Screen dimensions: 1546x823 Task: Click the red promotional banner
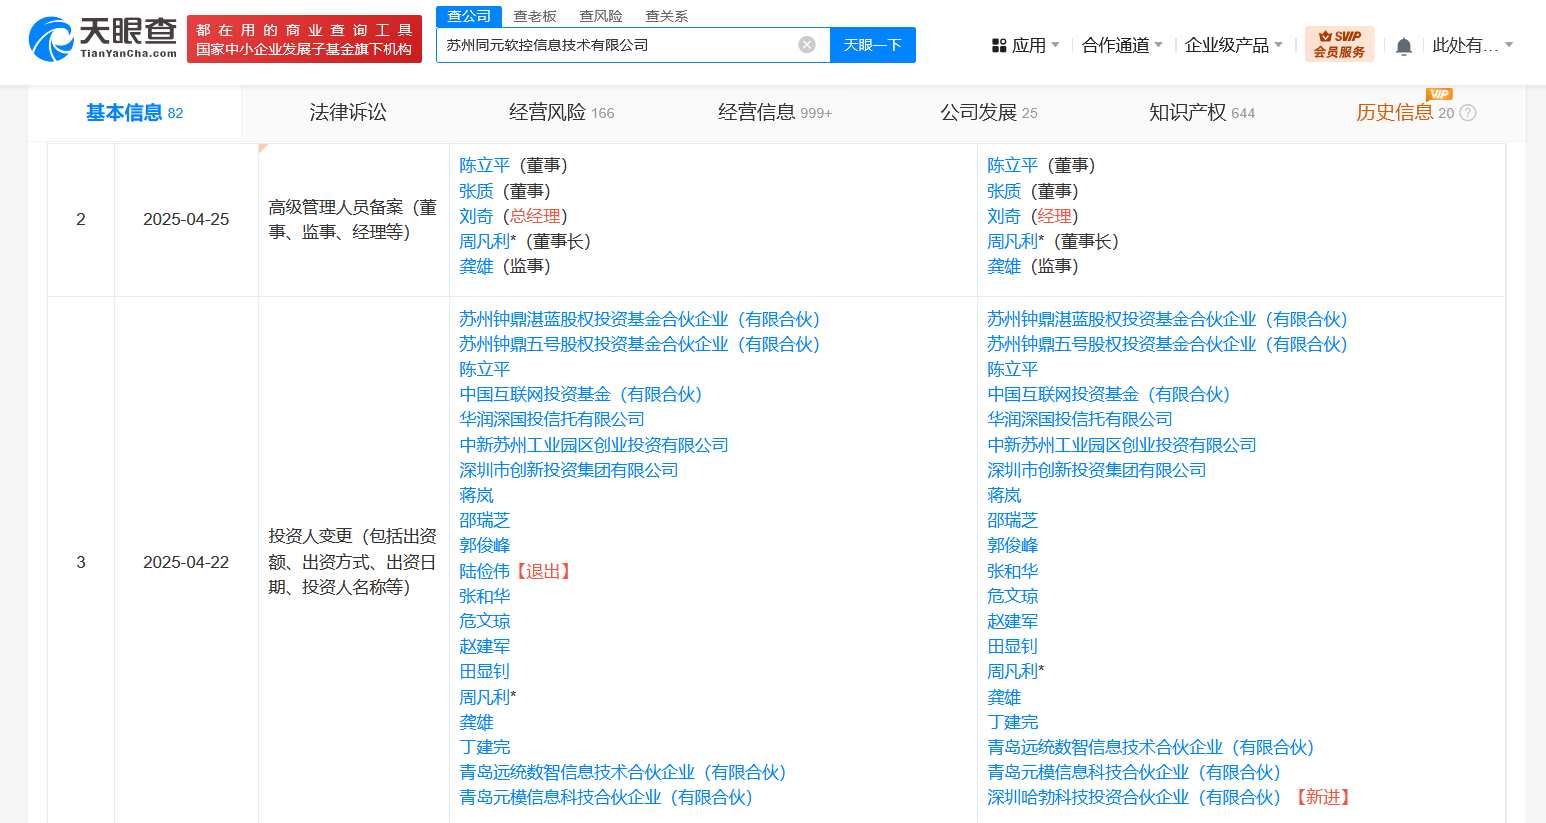(304, 39)
